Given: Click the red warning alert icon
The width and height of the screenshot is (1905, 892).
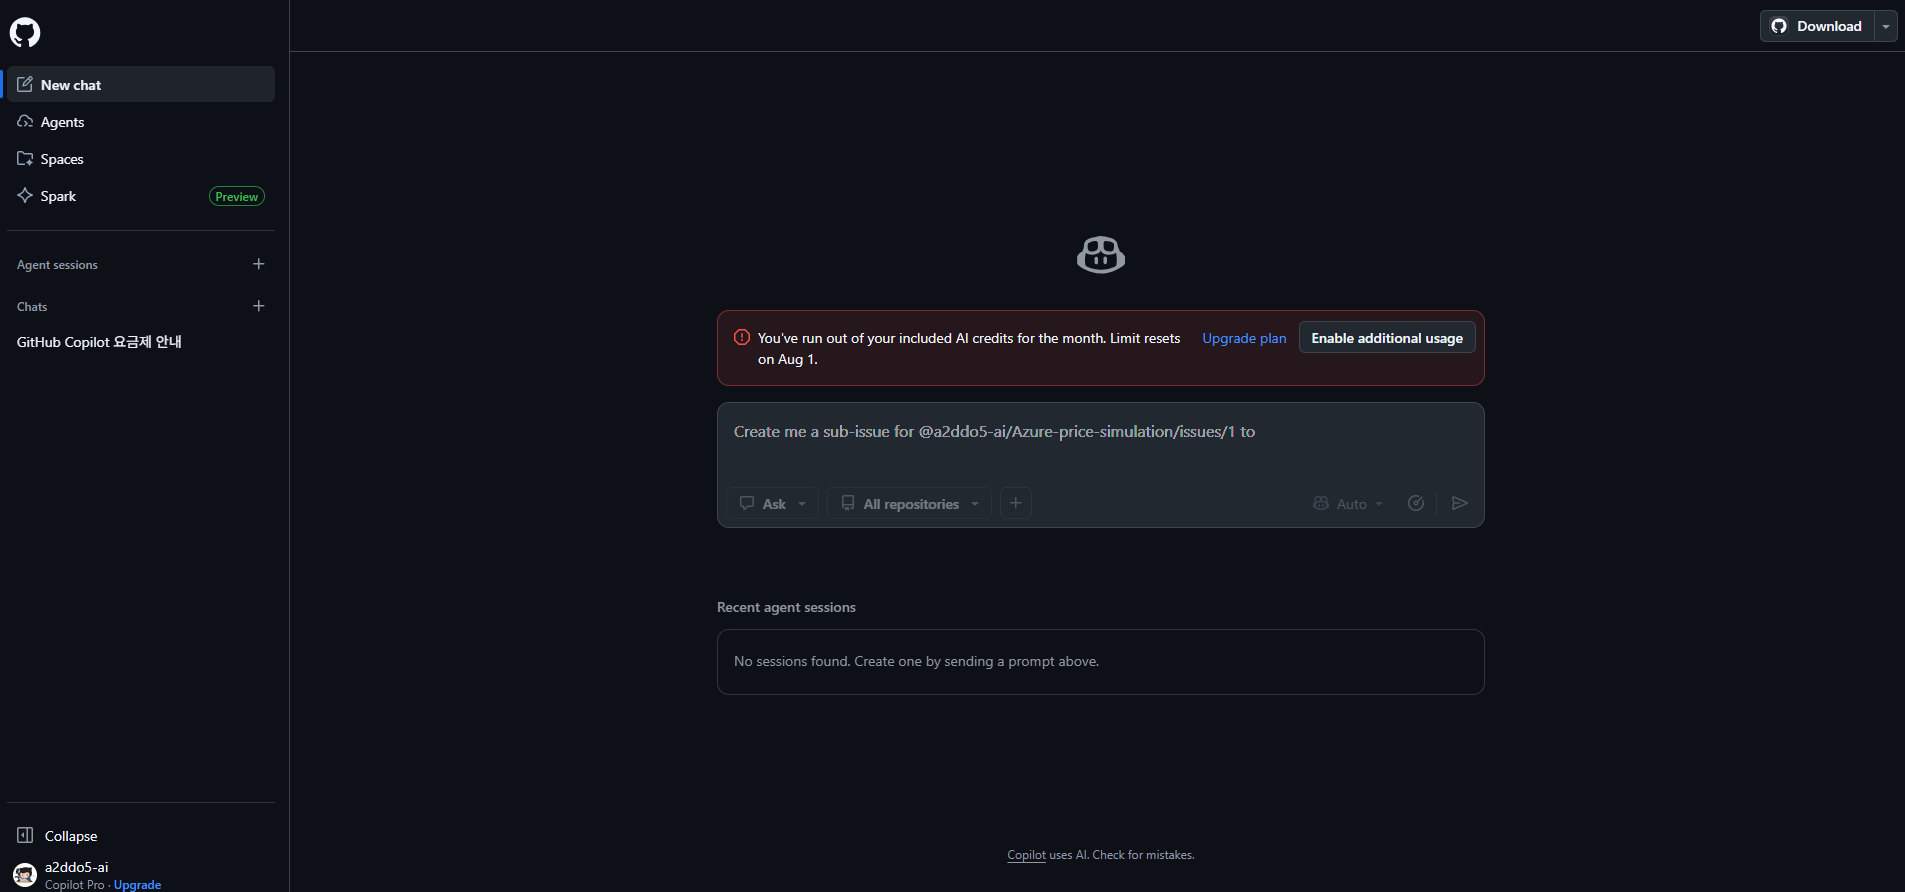Looking at the screenshot, I should (742, 338).
